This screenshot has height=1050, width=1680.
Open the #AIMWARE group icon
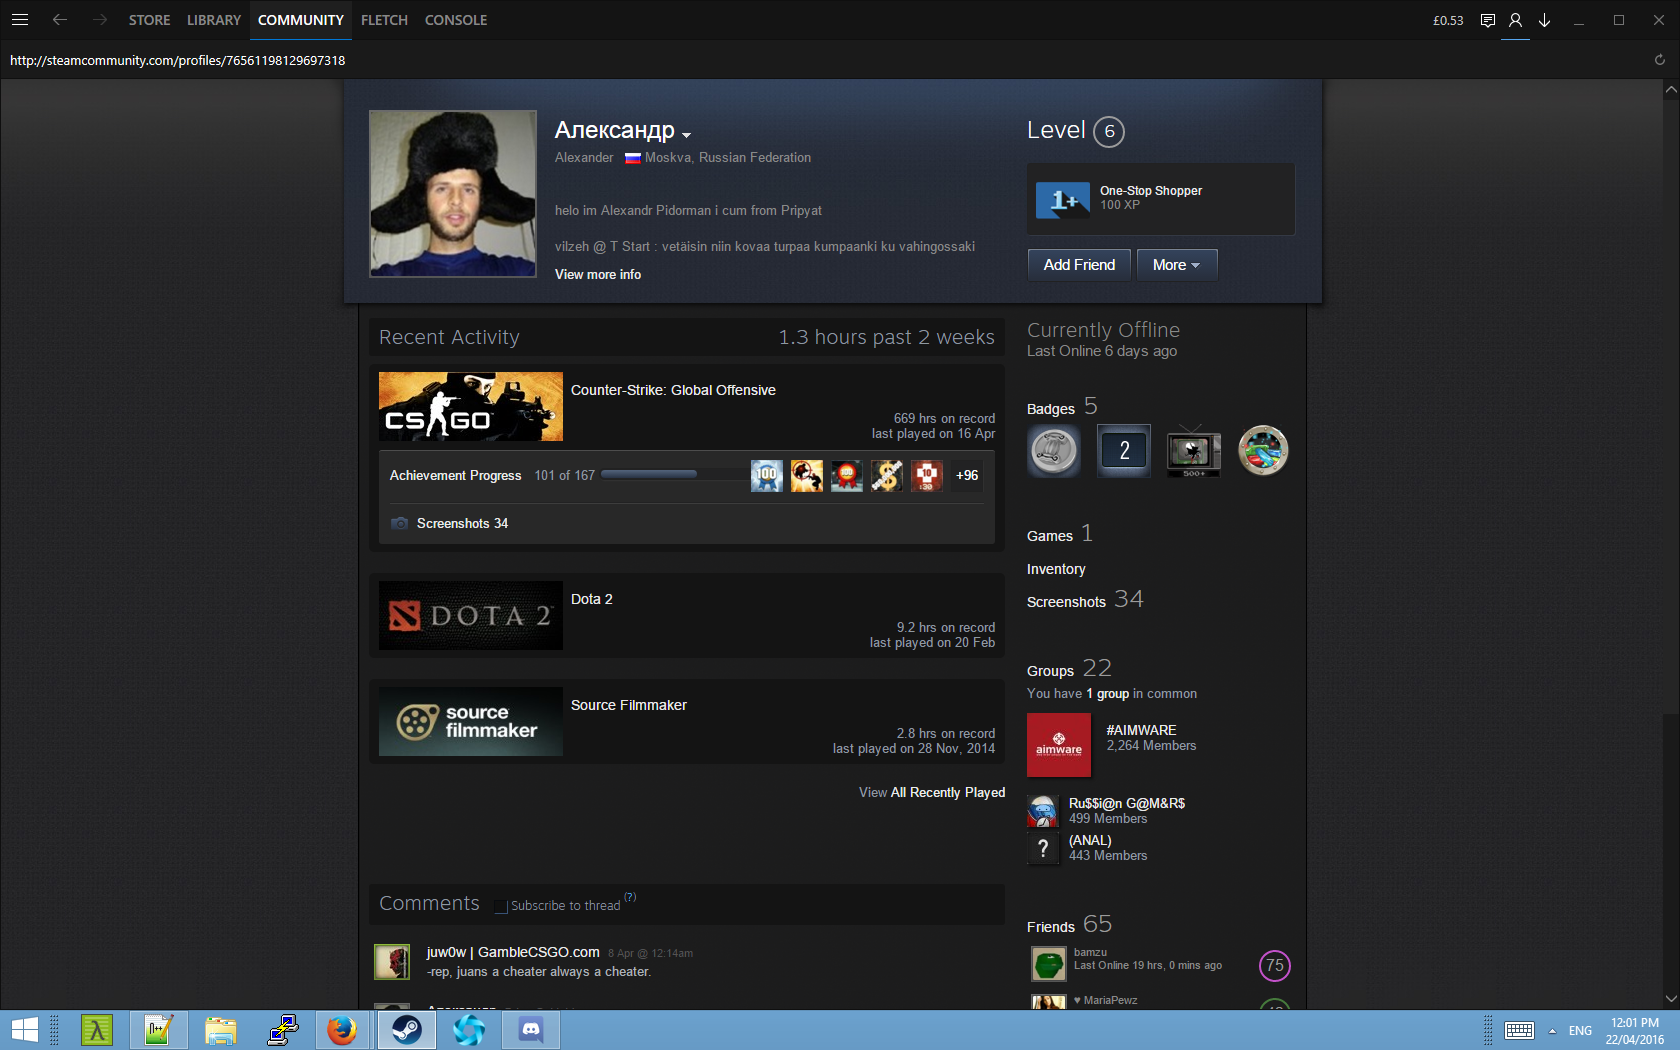pos(1058,745)
